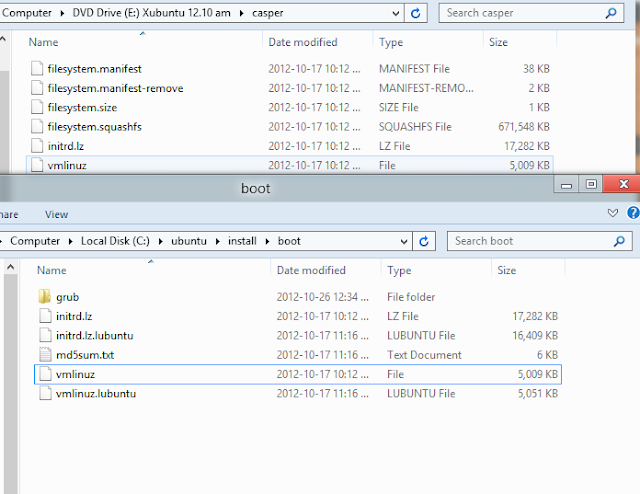Open the Help question mark icon
The height and width of the screenshot is (494, 640).
click(633, 213)
